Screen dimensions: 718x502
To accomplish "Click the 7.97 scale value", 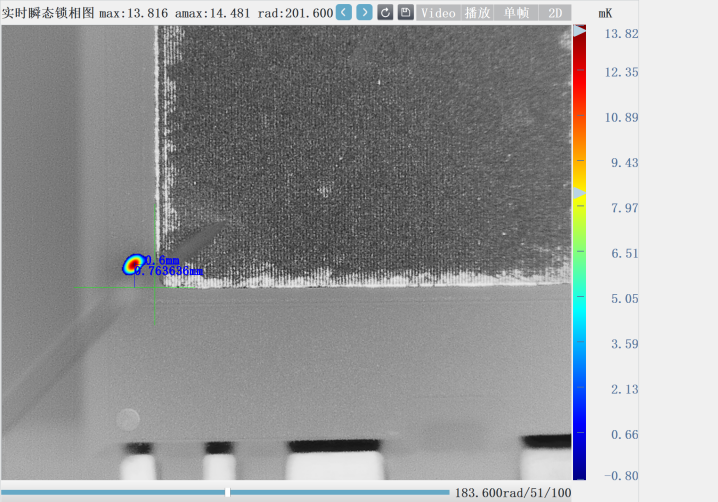I will (625, 208).
